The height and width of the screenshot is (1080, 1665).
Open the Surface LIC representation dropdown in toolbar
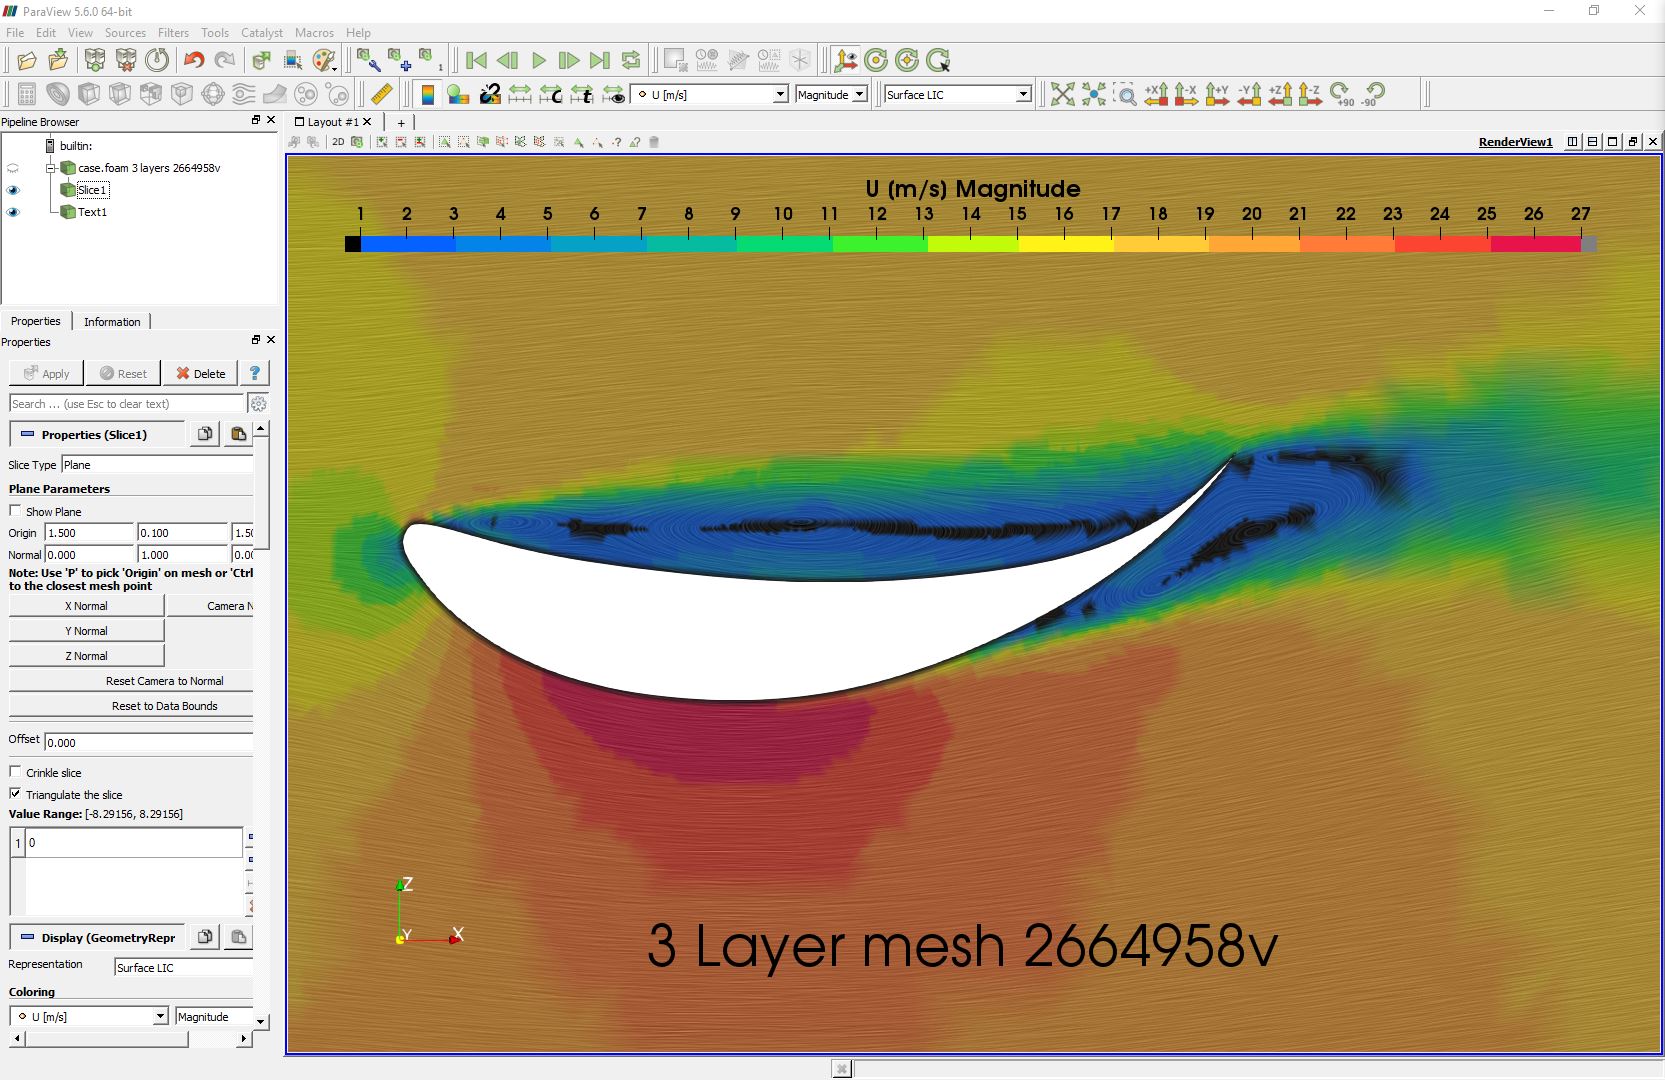click(958, 95)
